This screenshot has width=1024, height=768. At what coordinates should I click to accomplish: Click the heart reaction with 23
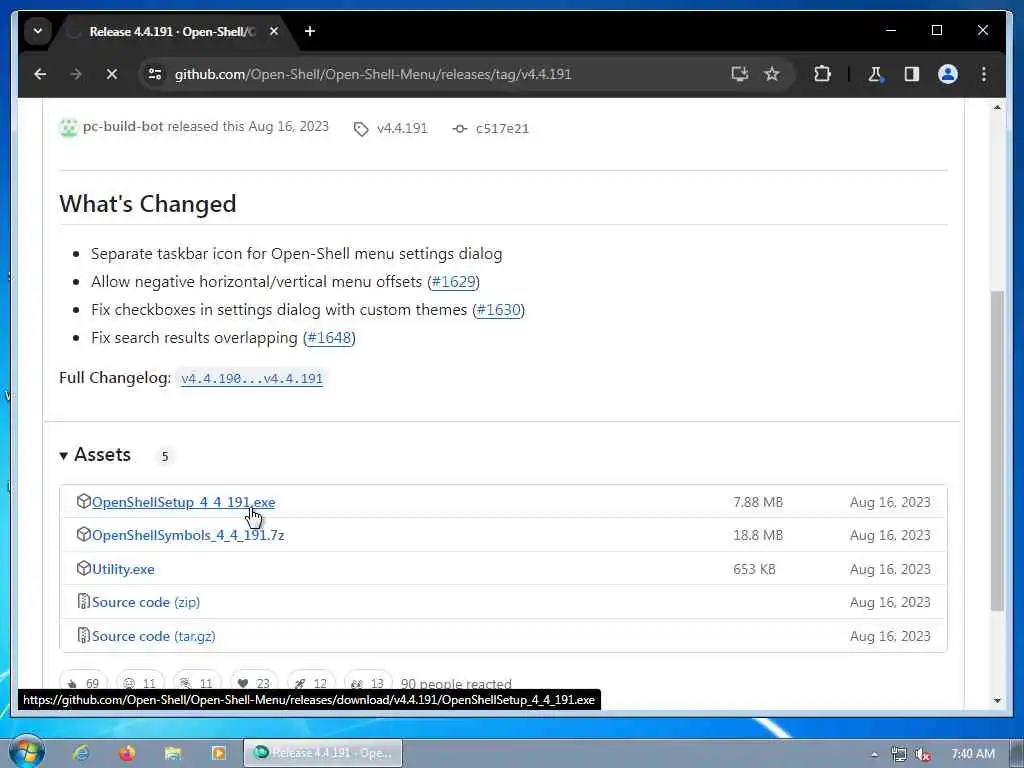(253, 683)
